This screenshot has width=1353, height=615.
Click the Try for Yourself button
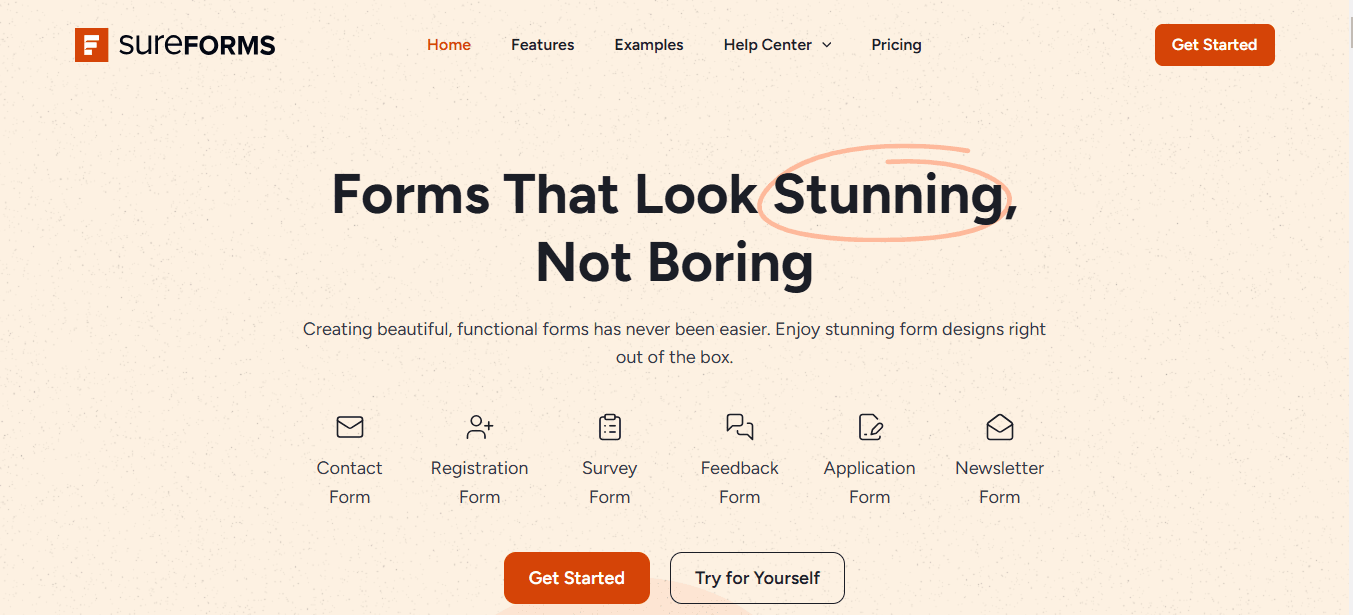(757, 578)
